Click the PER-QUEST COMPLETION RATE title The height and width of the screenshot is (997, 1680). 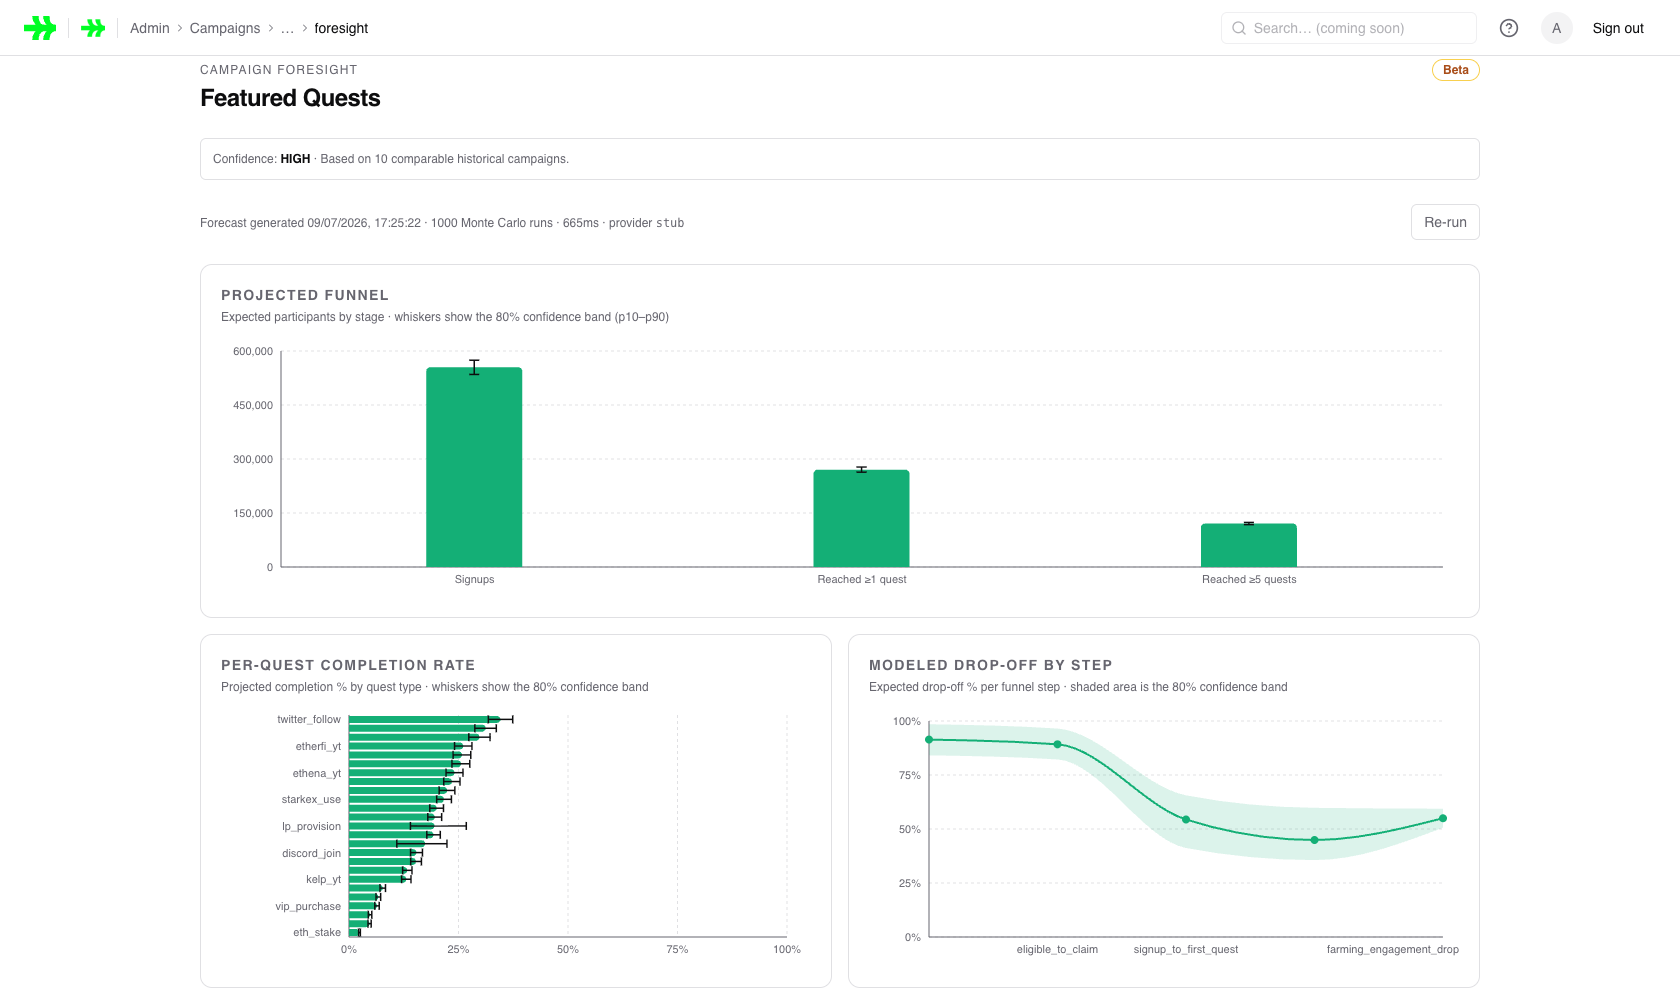348,665
